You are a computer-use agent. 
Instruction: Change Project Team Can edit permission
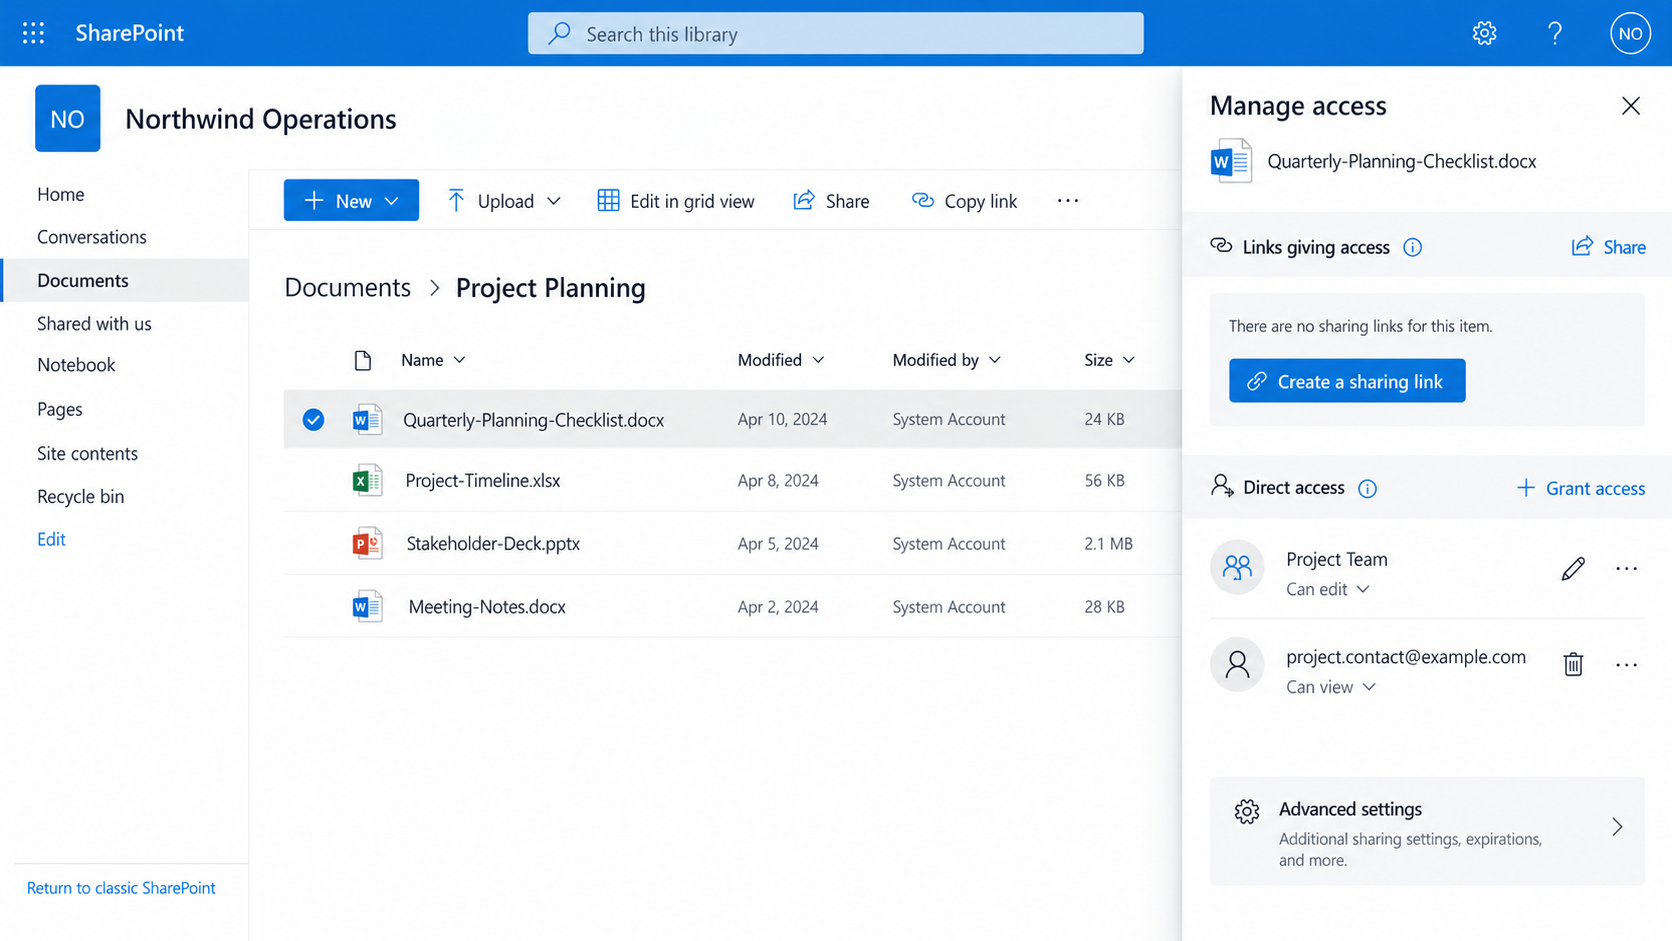pyautogui.click(x=1327, y=590)
